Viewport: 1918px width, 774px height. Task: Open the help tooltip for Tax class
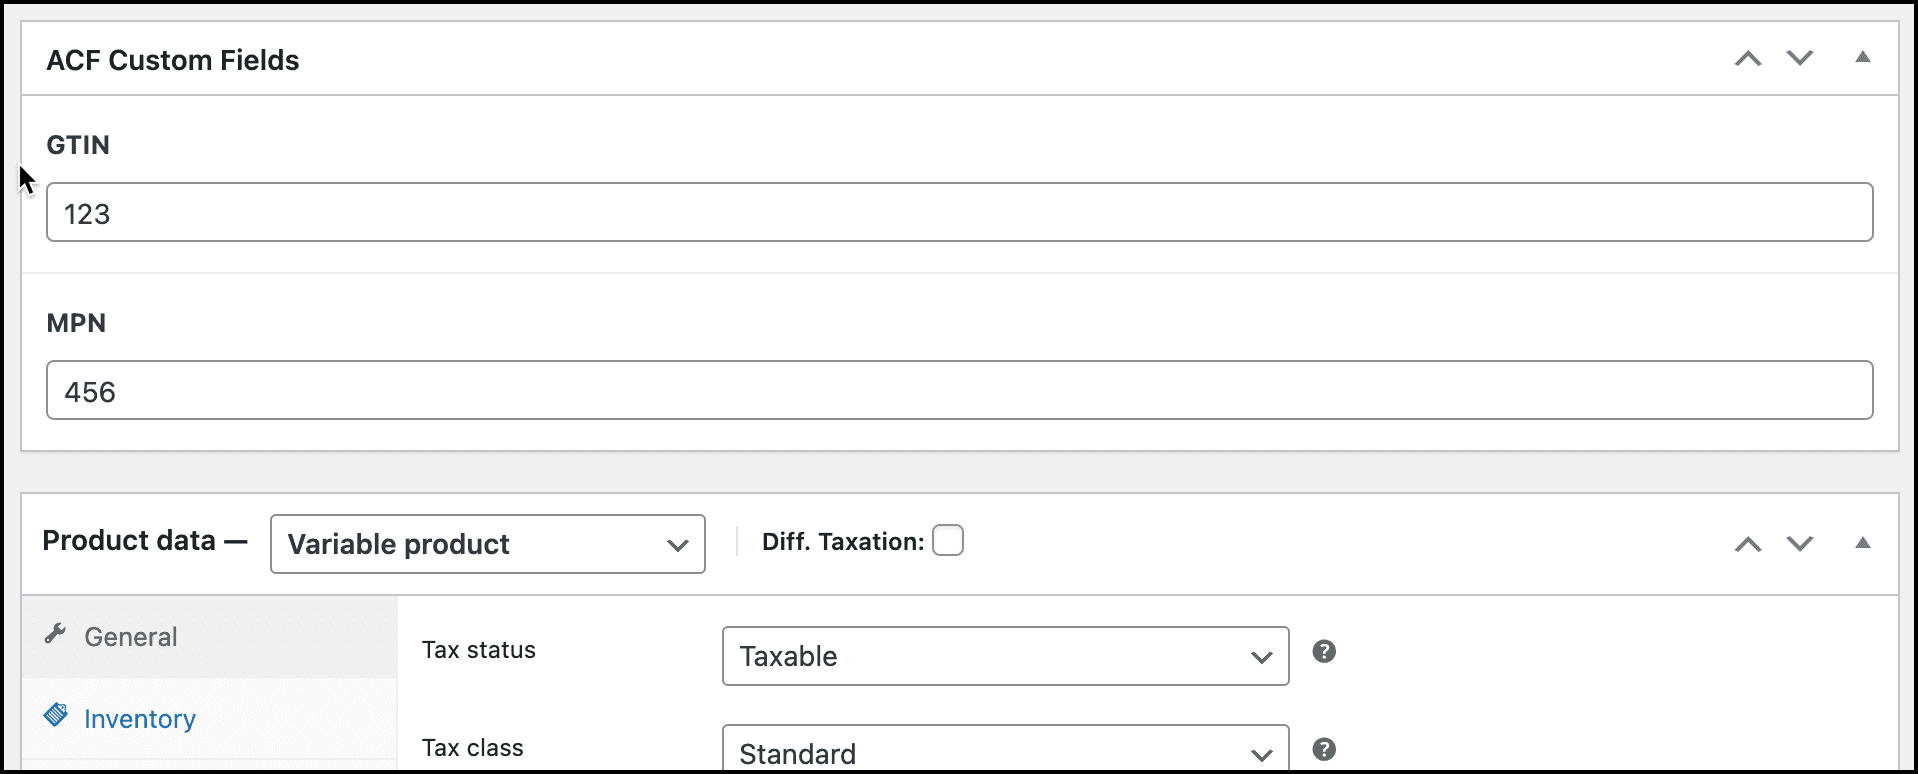point(1325,748)
